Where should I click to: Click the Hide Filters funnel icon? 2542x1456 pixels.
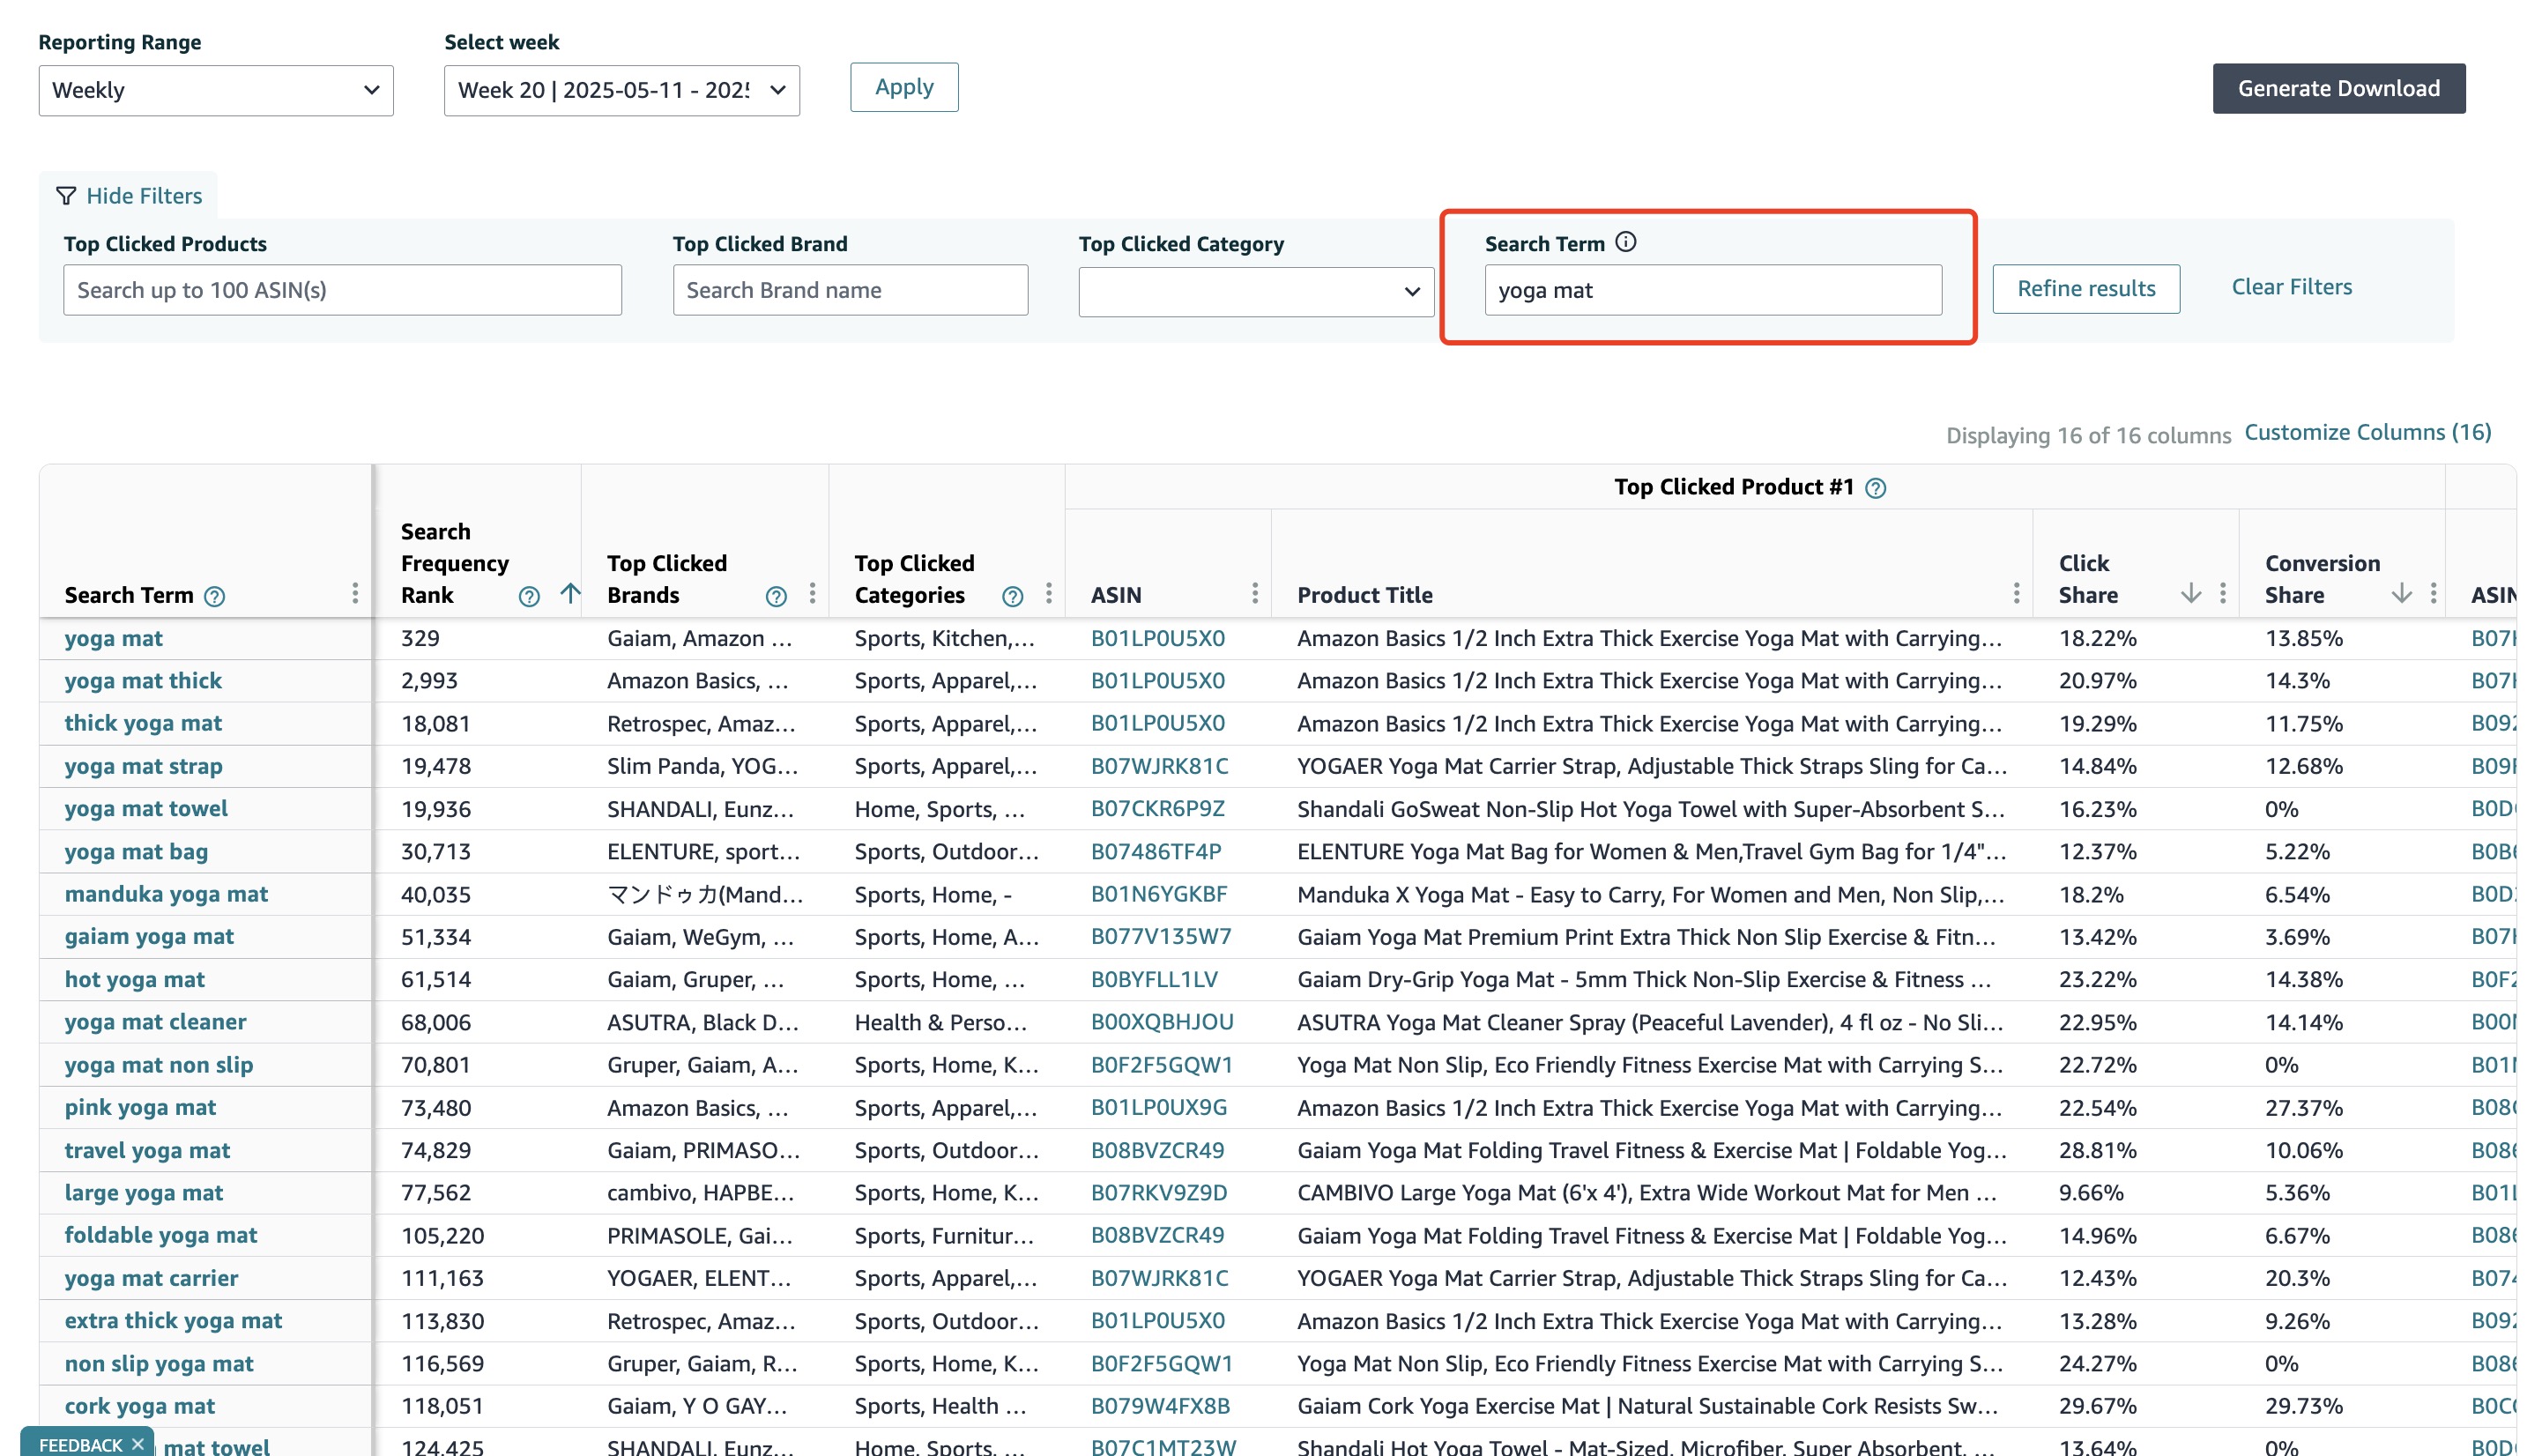click(66, 196)
